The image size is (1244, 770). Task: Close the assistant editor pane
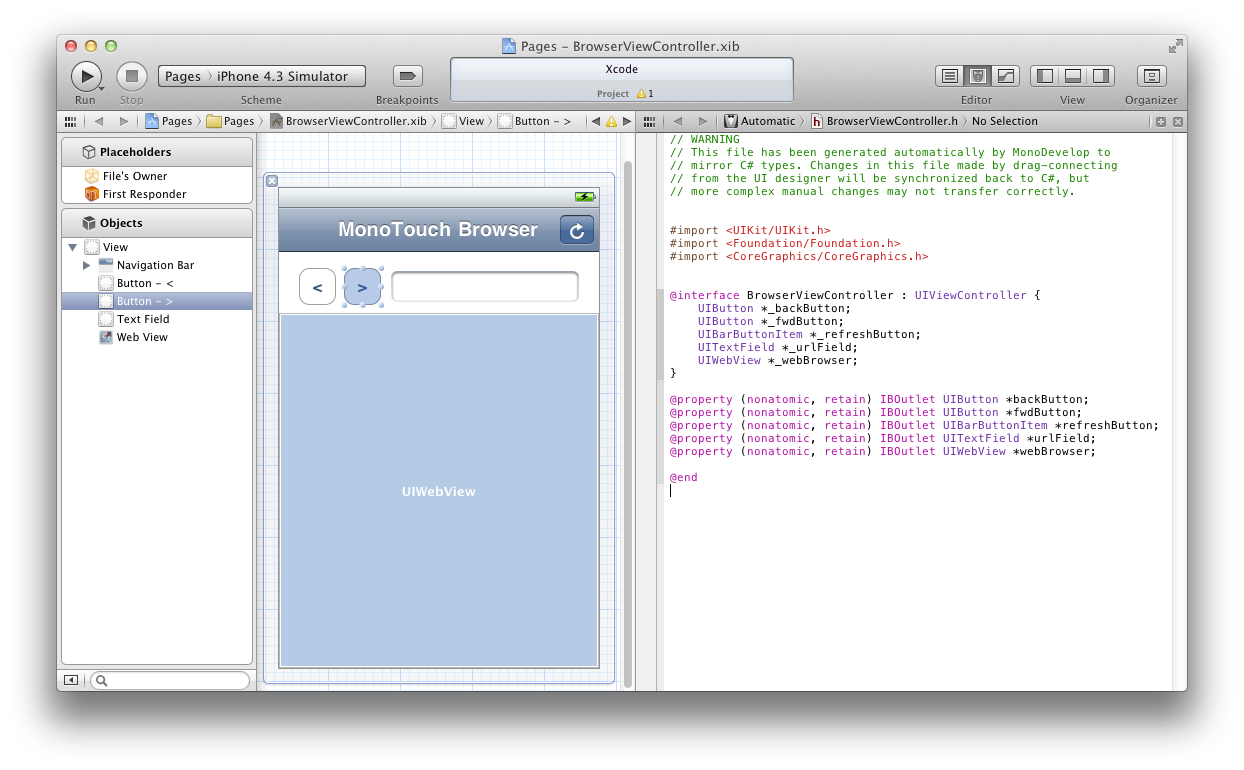click(1178, 120)
